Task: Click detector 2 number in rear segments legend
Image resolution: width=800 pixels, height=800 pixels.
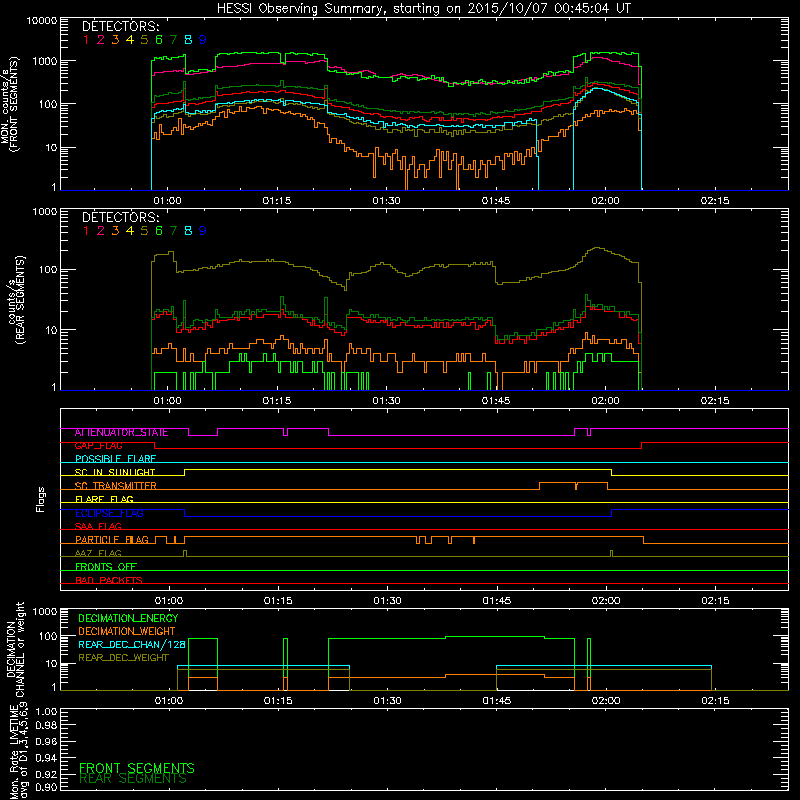Action: click(101, 231)
